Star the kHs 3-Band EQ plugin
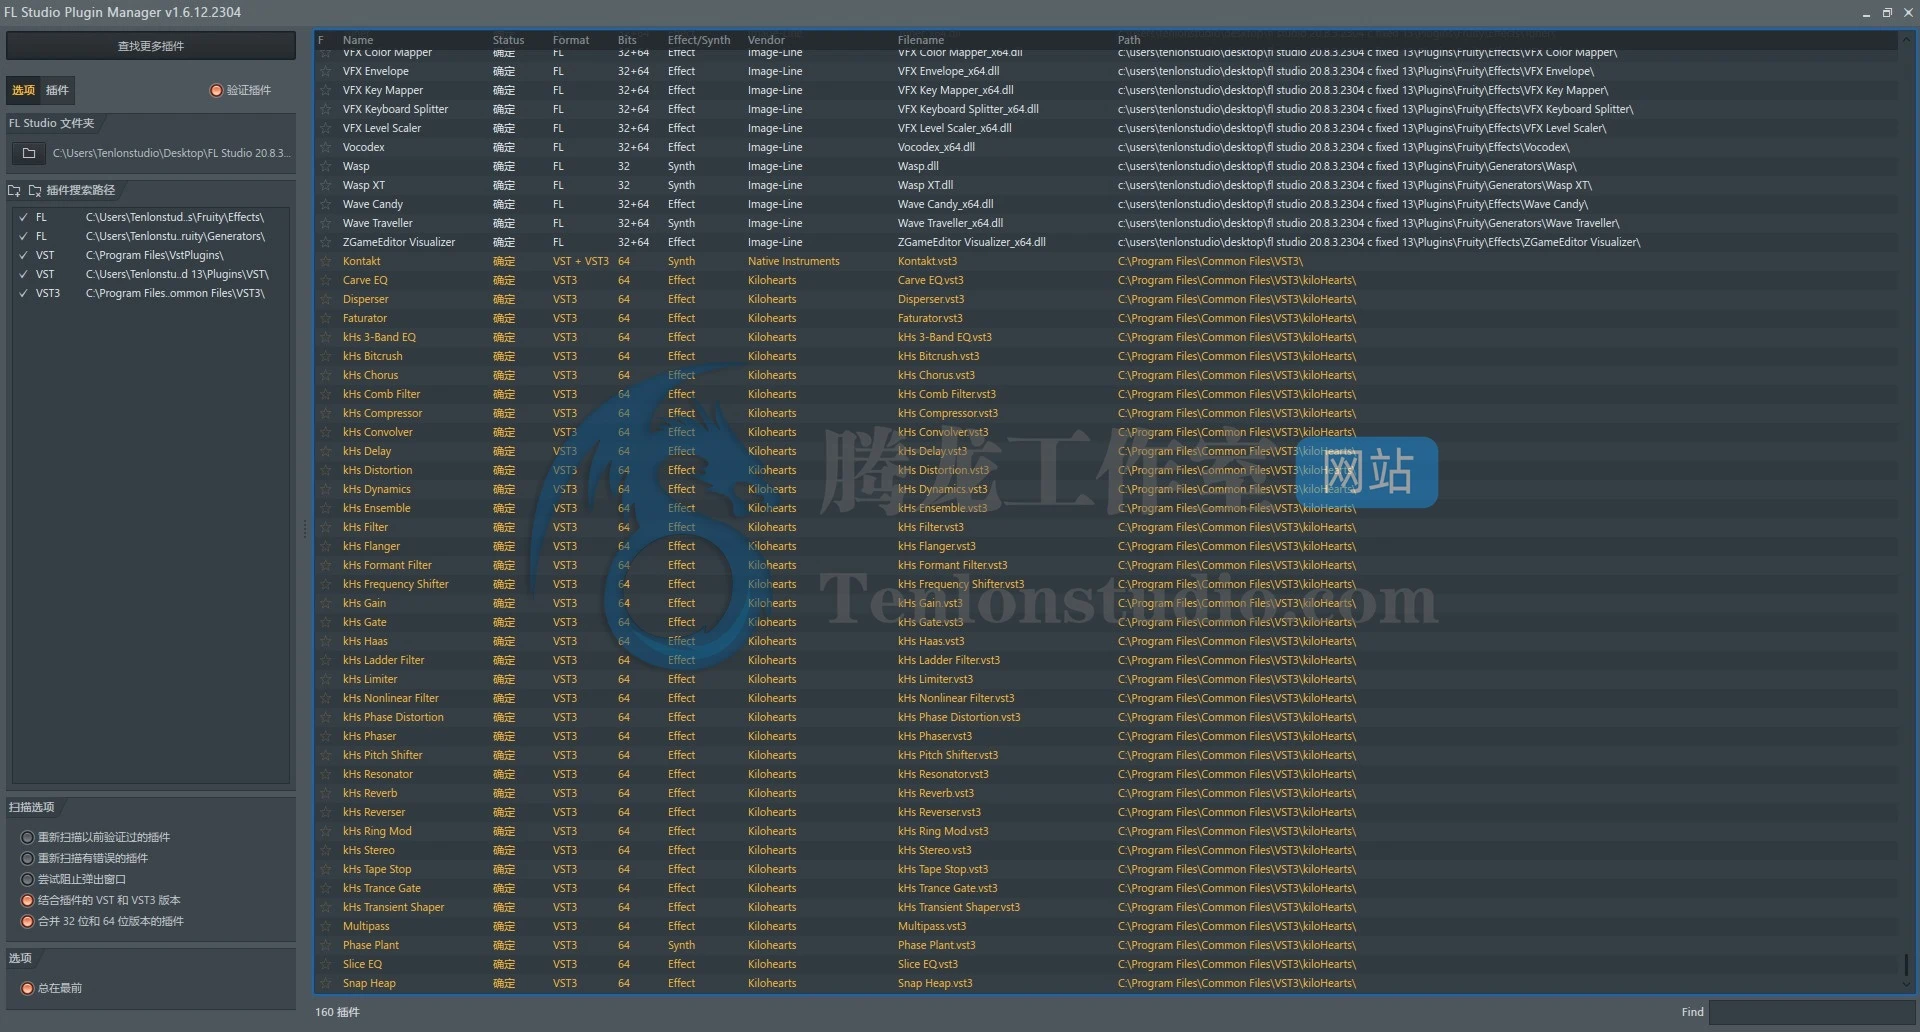Image resolution: width=1920 pixels, height=1032 pixels. click(x=325, y=337)
